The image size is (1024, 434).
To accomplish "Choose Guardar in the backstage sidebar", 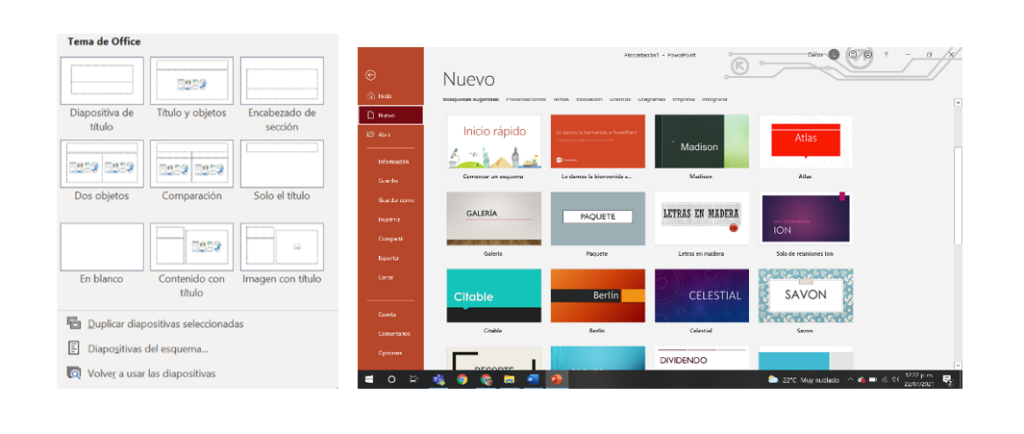I will click(x=388, y=181).
